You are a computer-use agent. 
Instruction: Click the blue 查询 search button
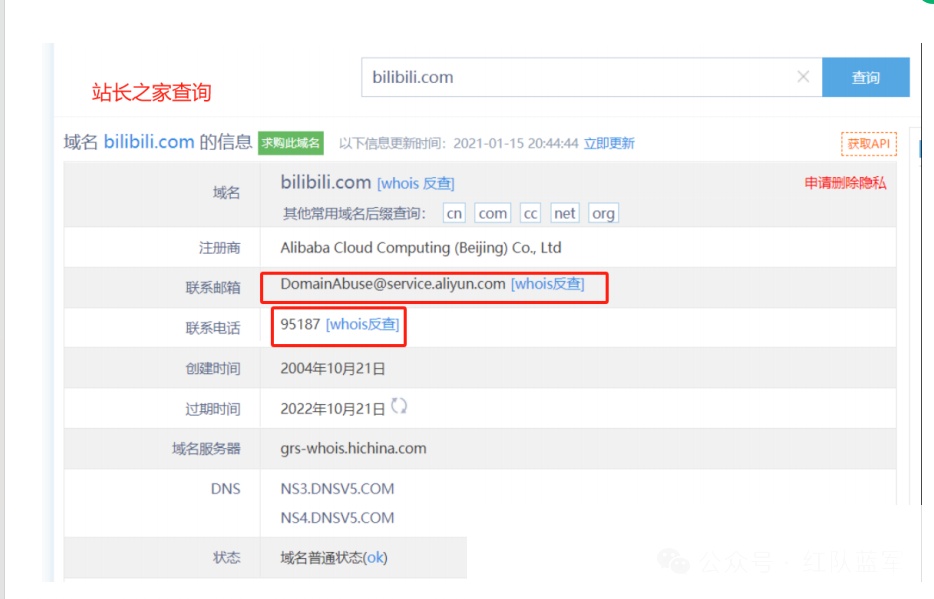tap(865, 77)
